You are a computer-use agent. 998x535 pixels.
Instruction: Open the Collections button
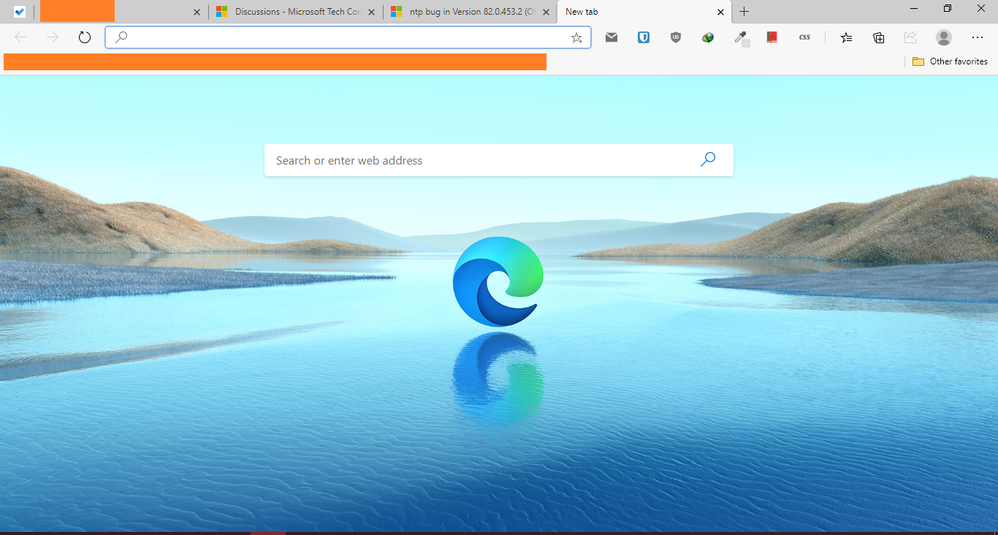[x=878, y=38]
